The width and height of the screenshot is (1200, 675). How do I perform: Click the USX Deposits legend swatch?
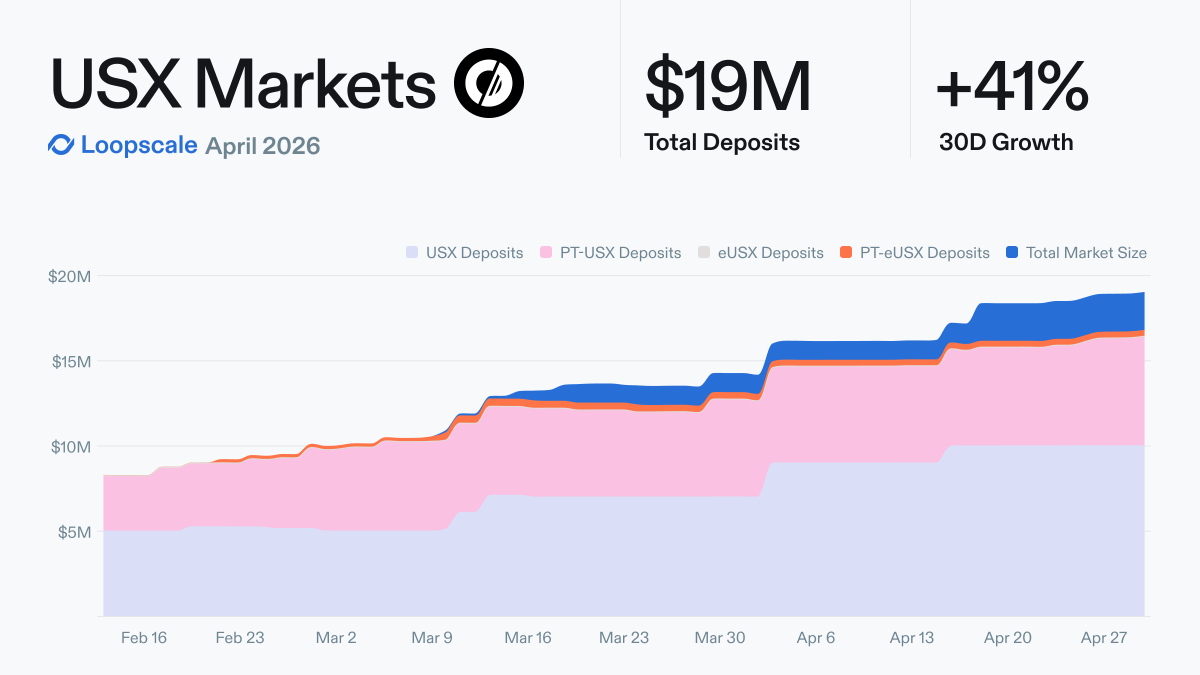click(x=412, y=253)
